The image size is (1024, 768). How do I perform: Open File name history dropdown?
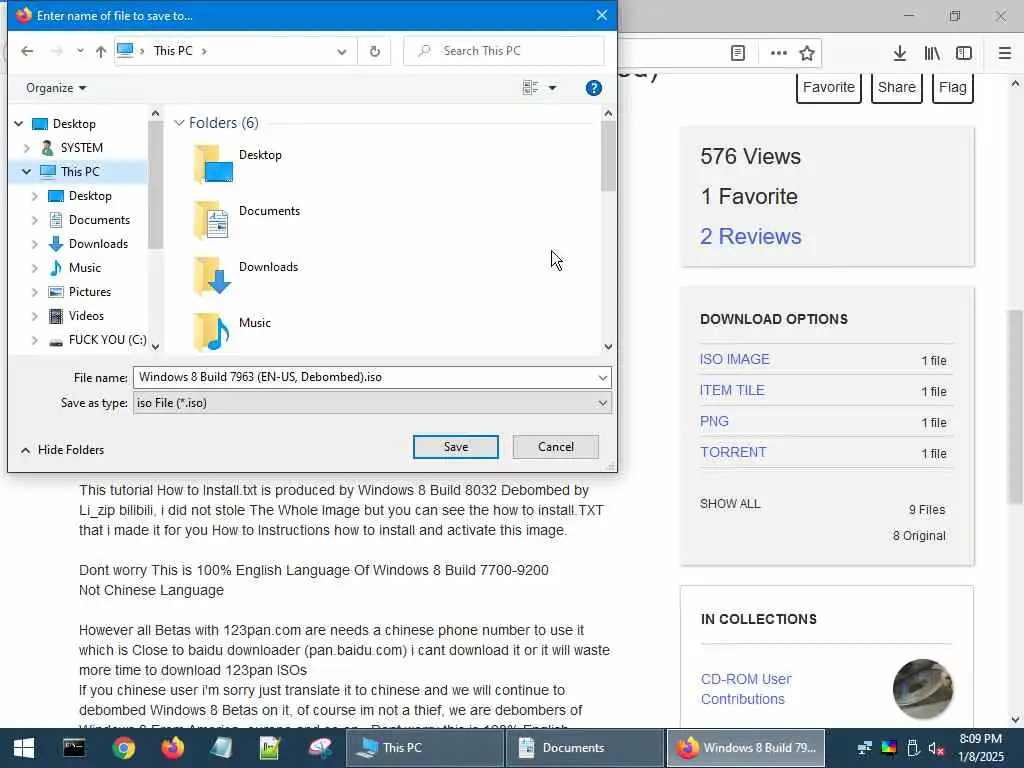pyautogui.click(x=602, y=377)
